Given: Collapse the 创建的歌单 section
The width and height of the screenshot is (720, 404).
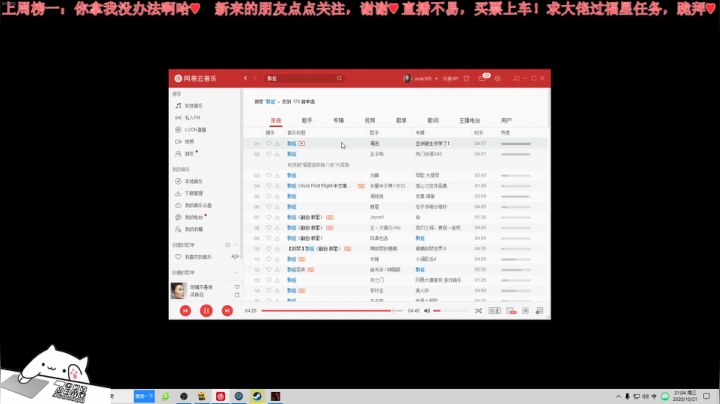Looking at the screenshot, I should [235, 245].
